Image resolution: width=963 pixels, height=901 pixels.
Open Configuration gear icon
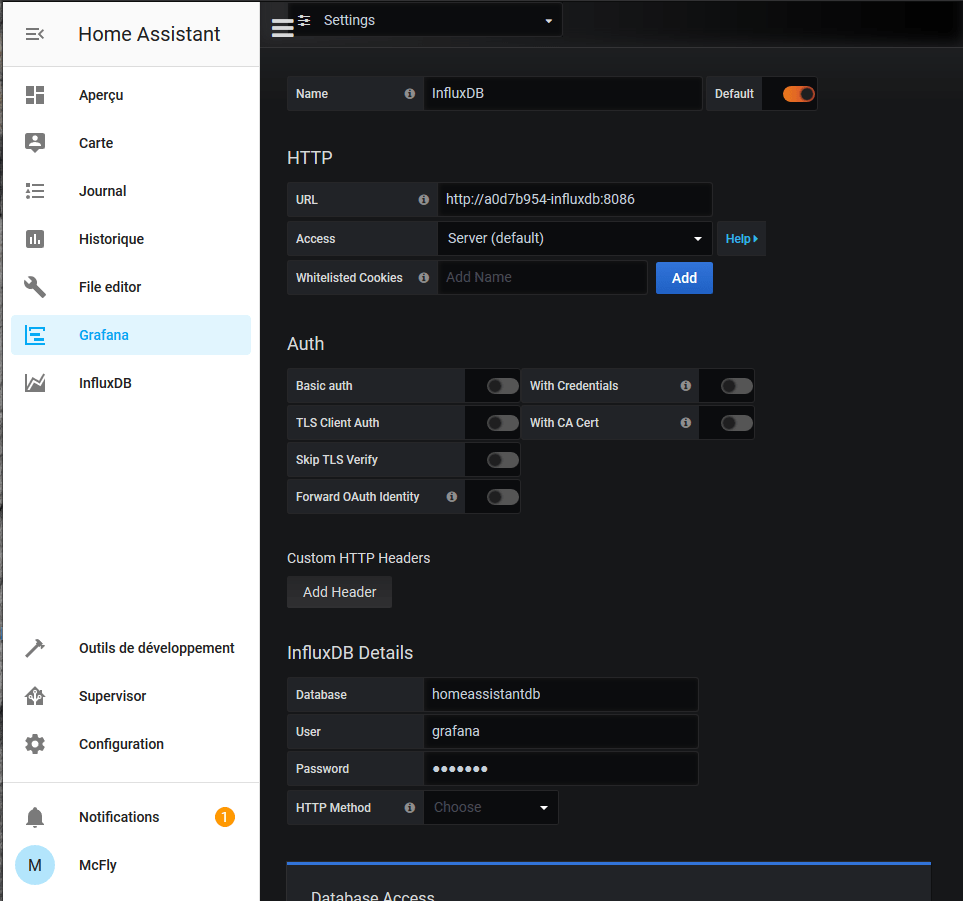35,744
